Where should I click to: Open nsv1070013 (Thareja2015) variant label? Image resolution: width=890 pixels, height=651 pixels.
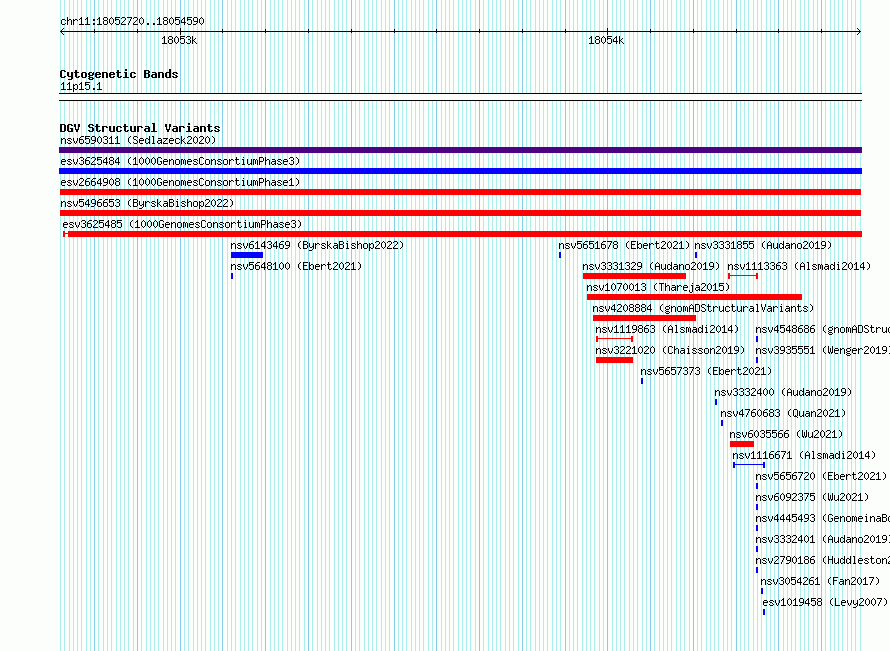pyautogui.click(x=658, y=287)
